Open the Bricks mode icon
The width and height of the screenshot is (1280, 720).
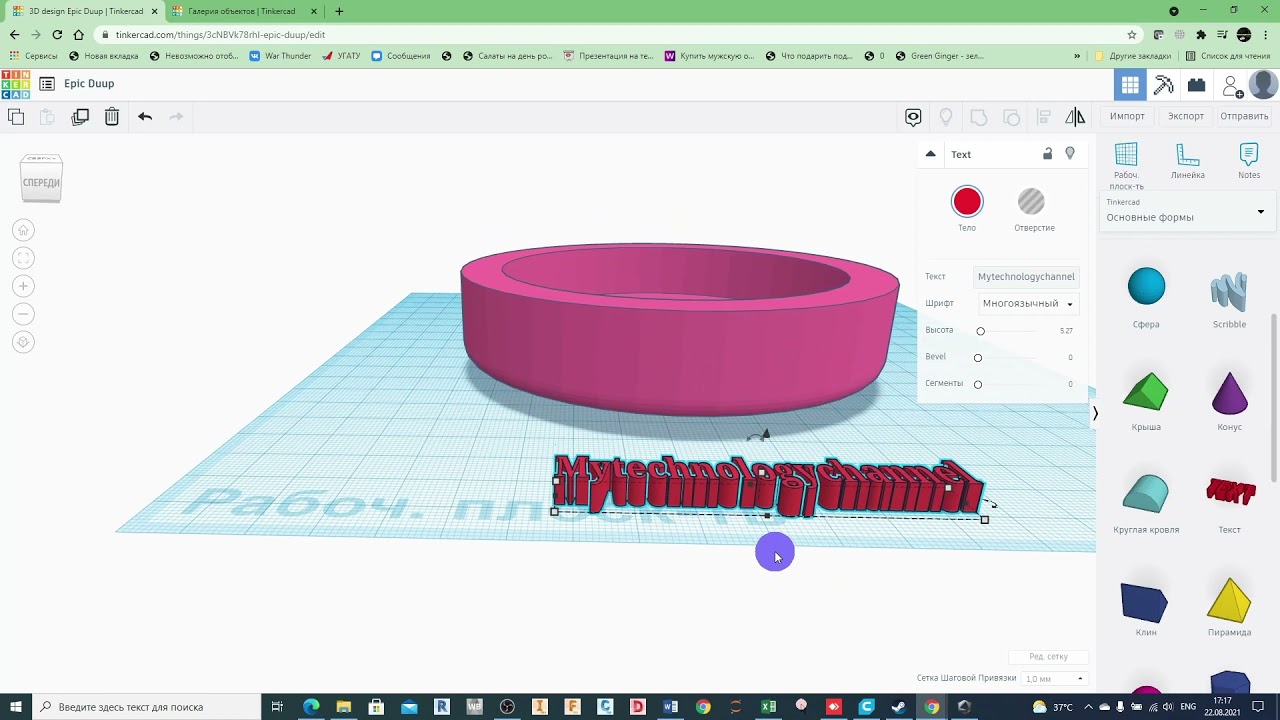(x=1196, y=85)
